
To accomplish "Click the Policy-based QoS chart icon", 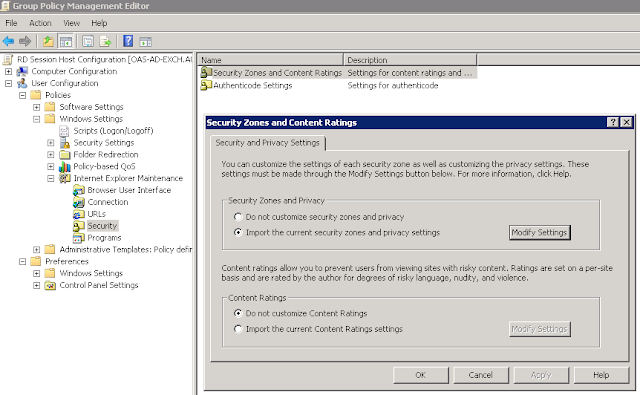I will coord(64,166).
